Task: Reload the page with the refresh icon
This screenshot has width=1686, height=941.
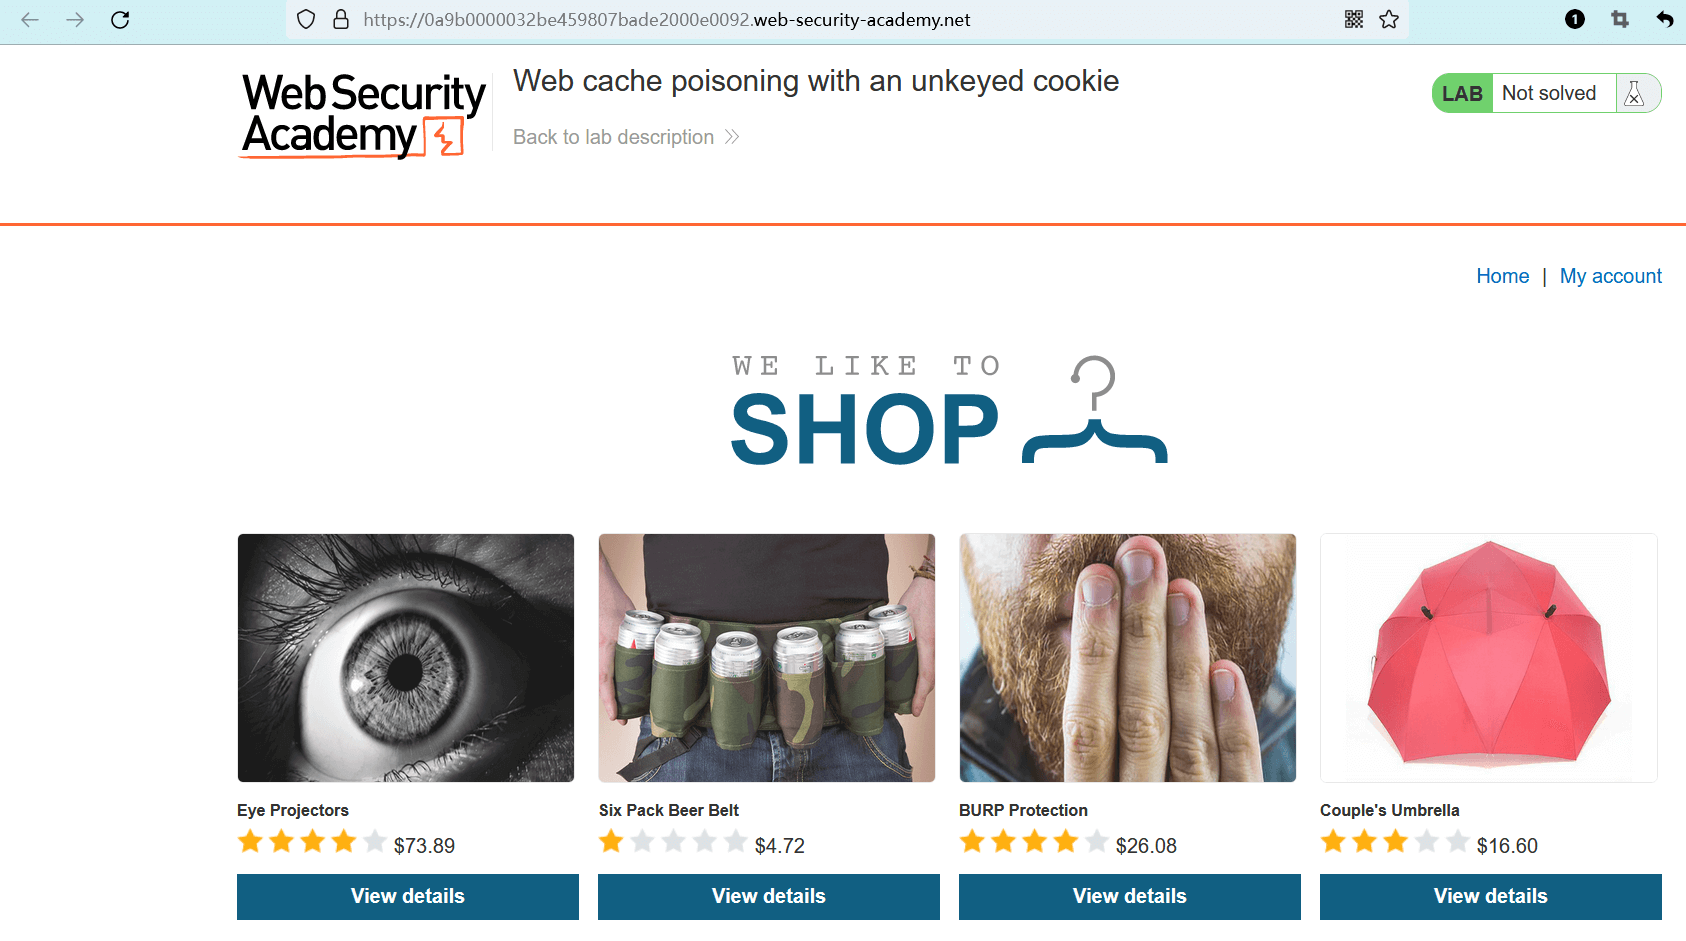Action: (x=120, y=20)
